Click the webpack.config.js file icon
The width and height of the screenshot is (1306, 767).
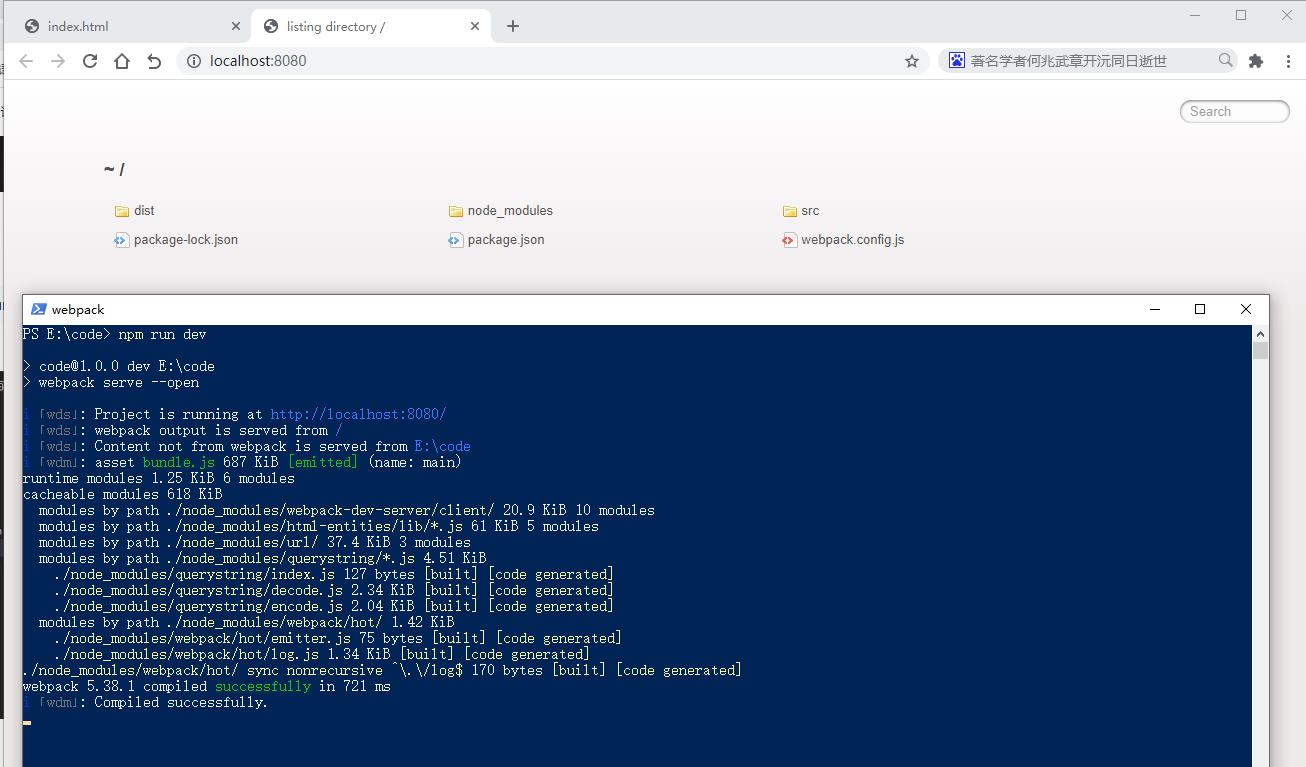pyautogui.click(x=789, y=240)
